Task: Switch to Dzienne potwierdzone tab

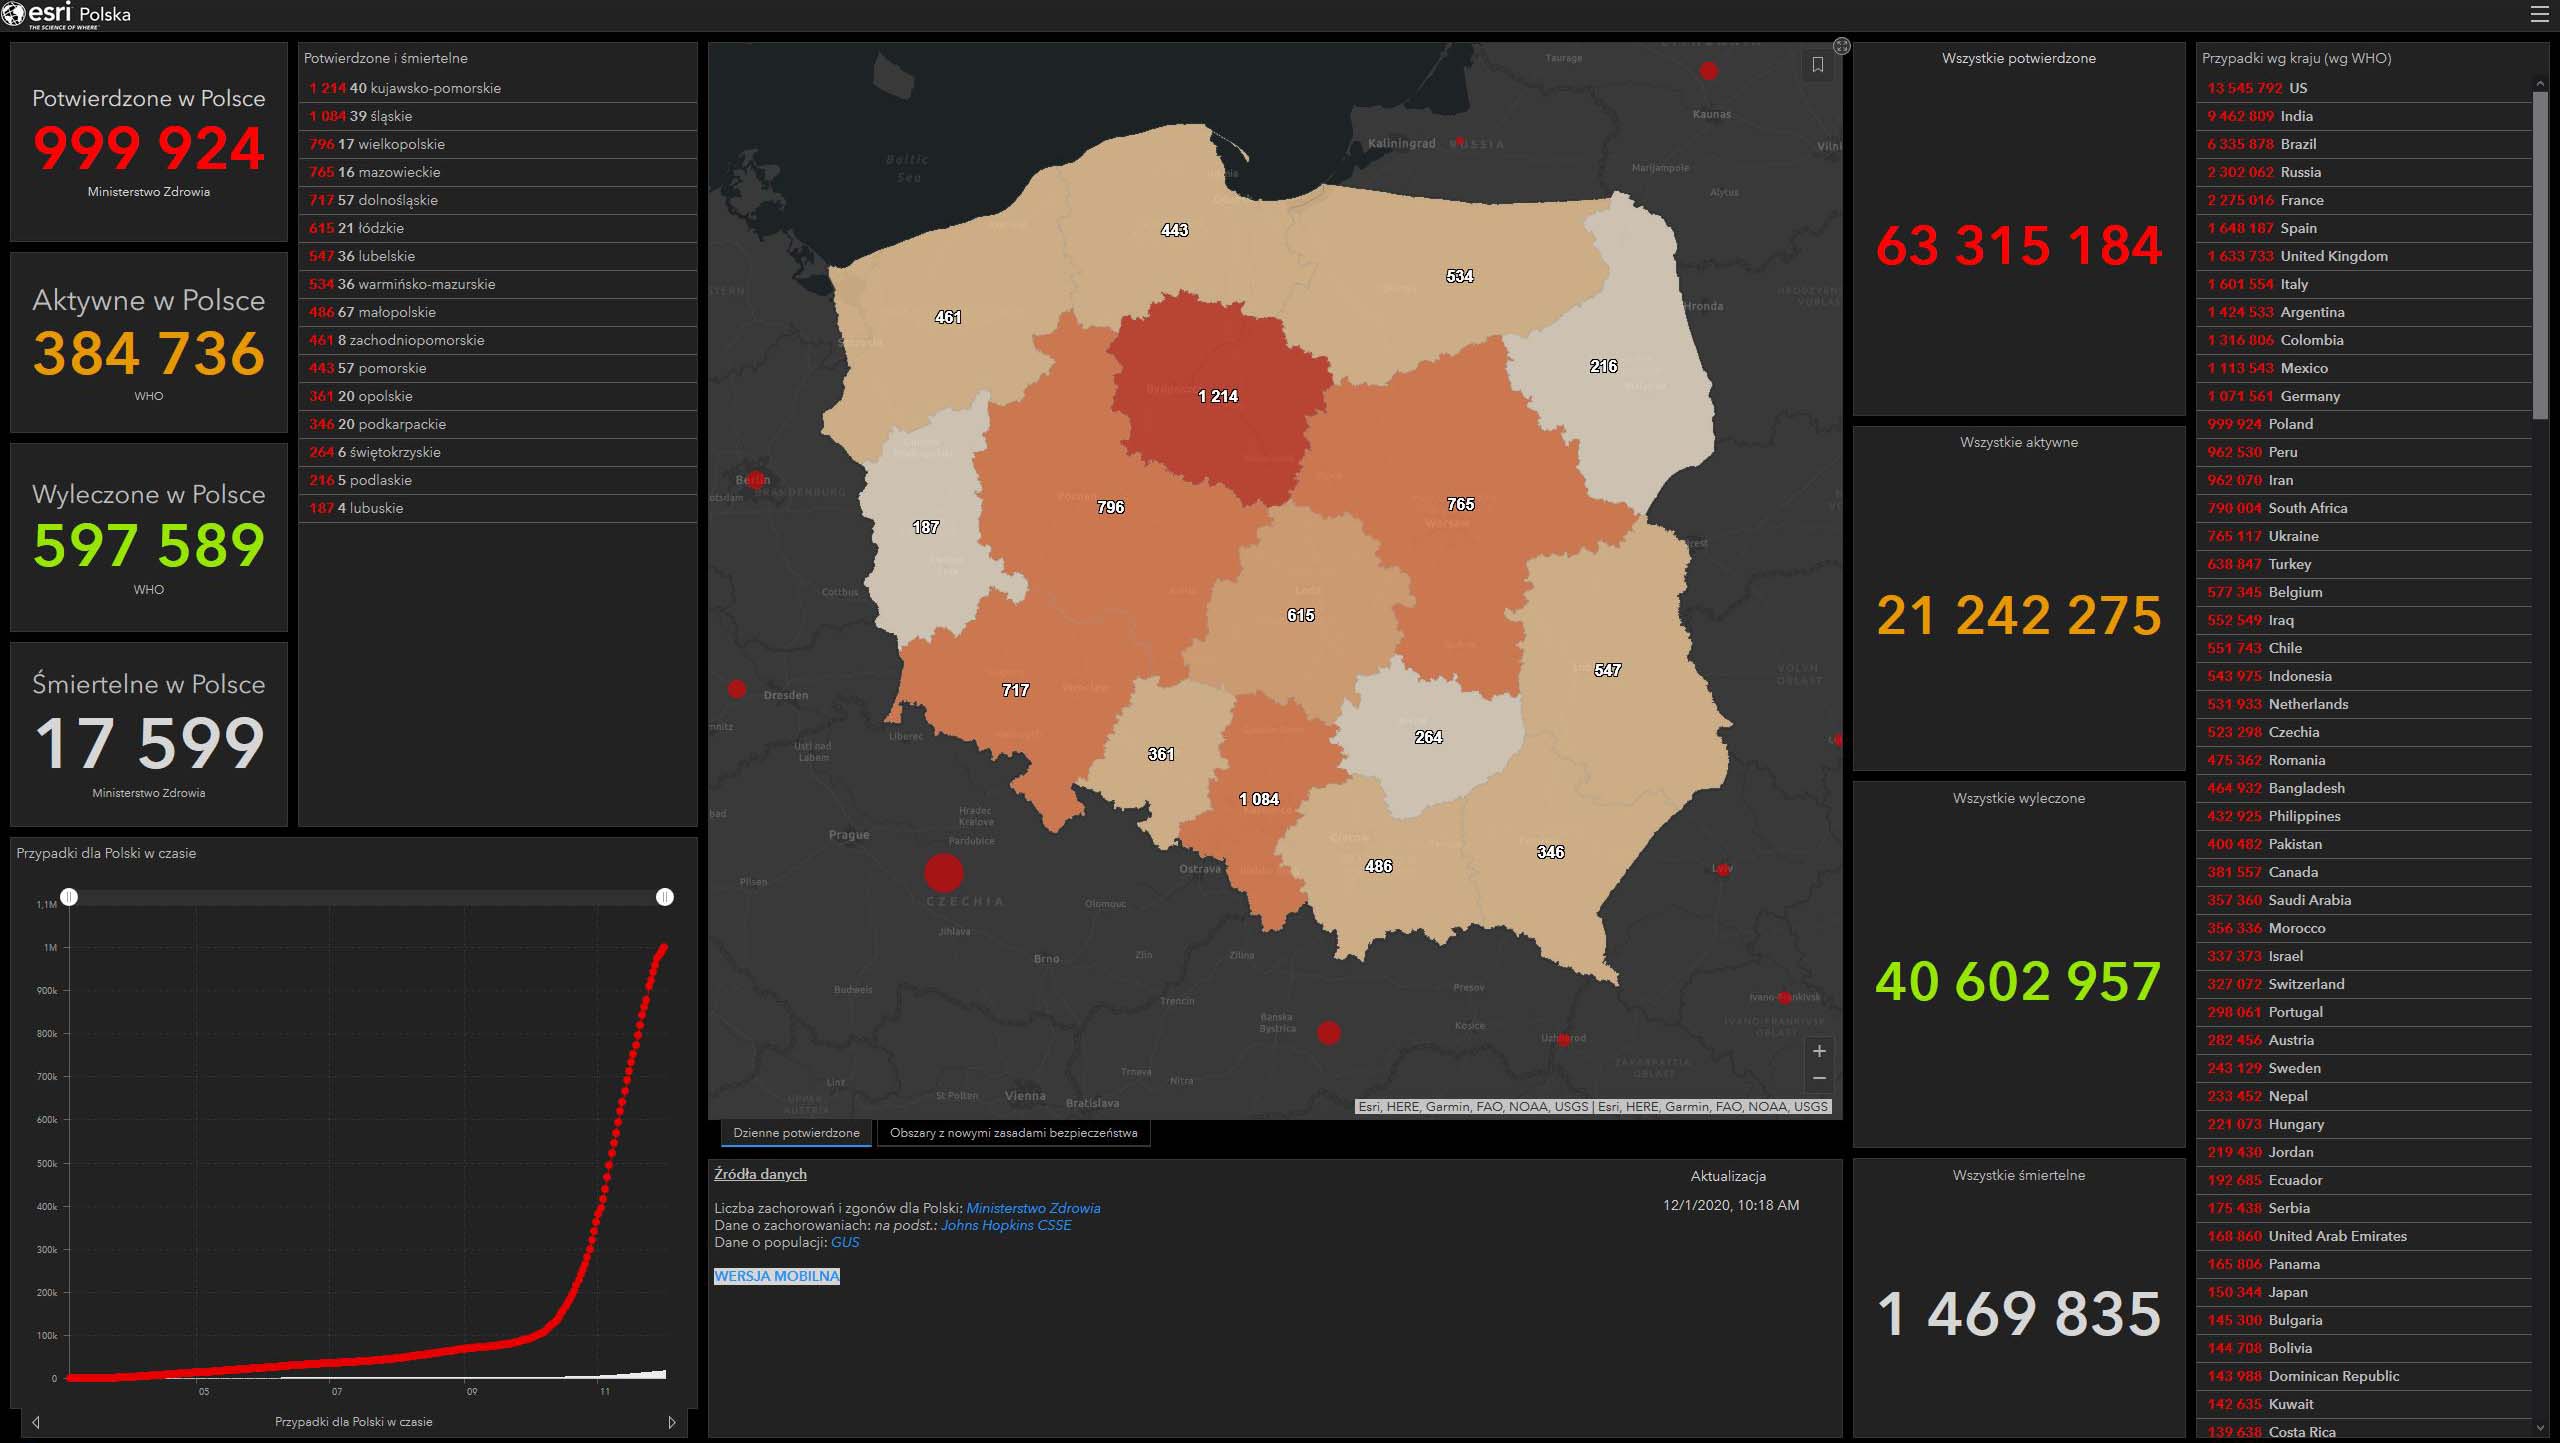Action: click(x=796, y=1133)
